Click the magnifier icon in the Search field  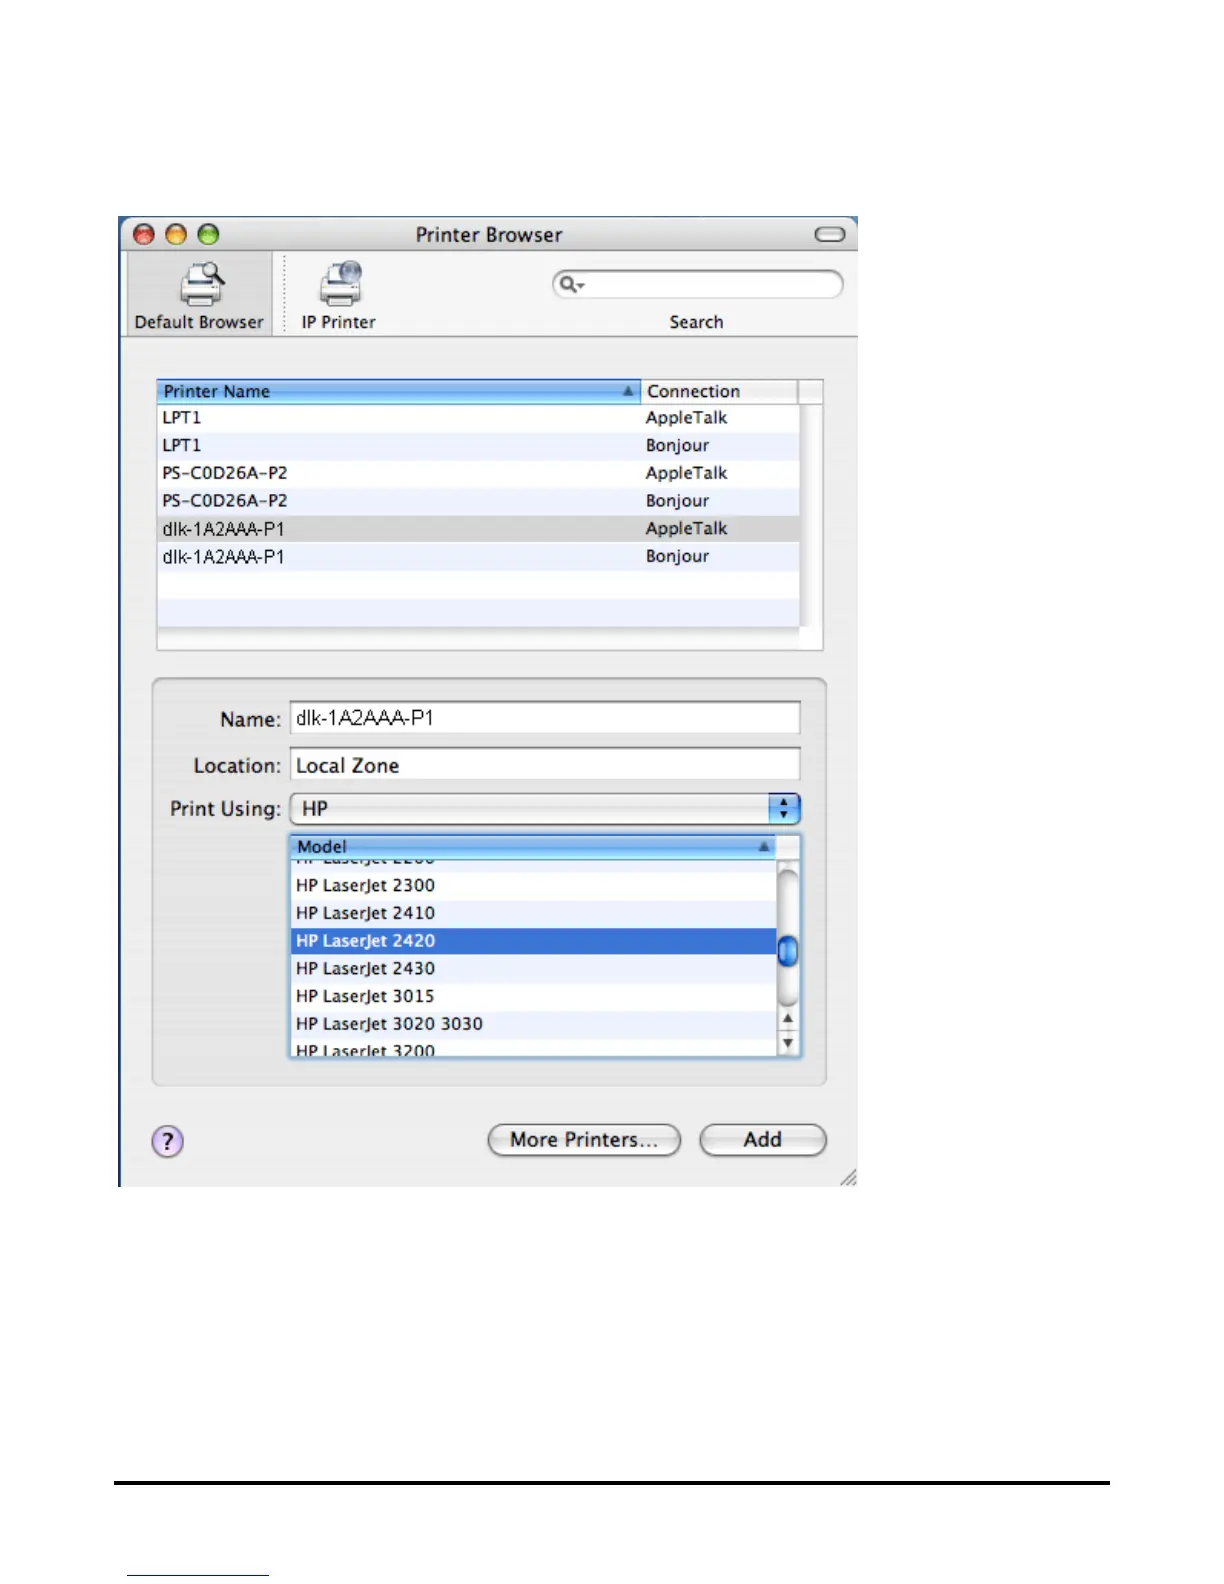[x=570, y=285]
